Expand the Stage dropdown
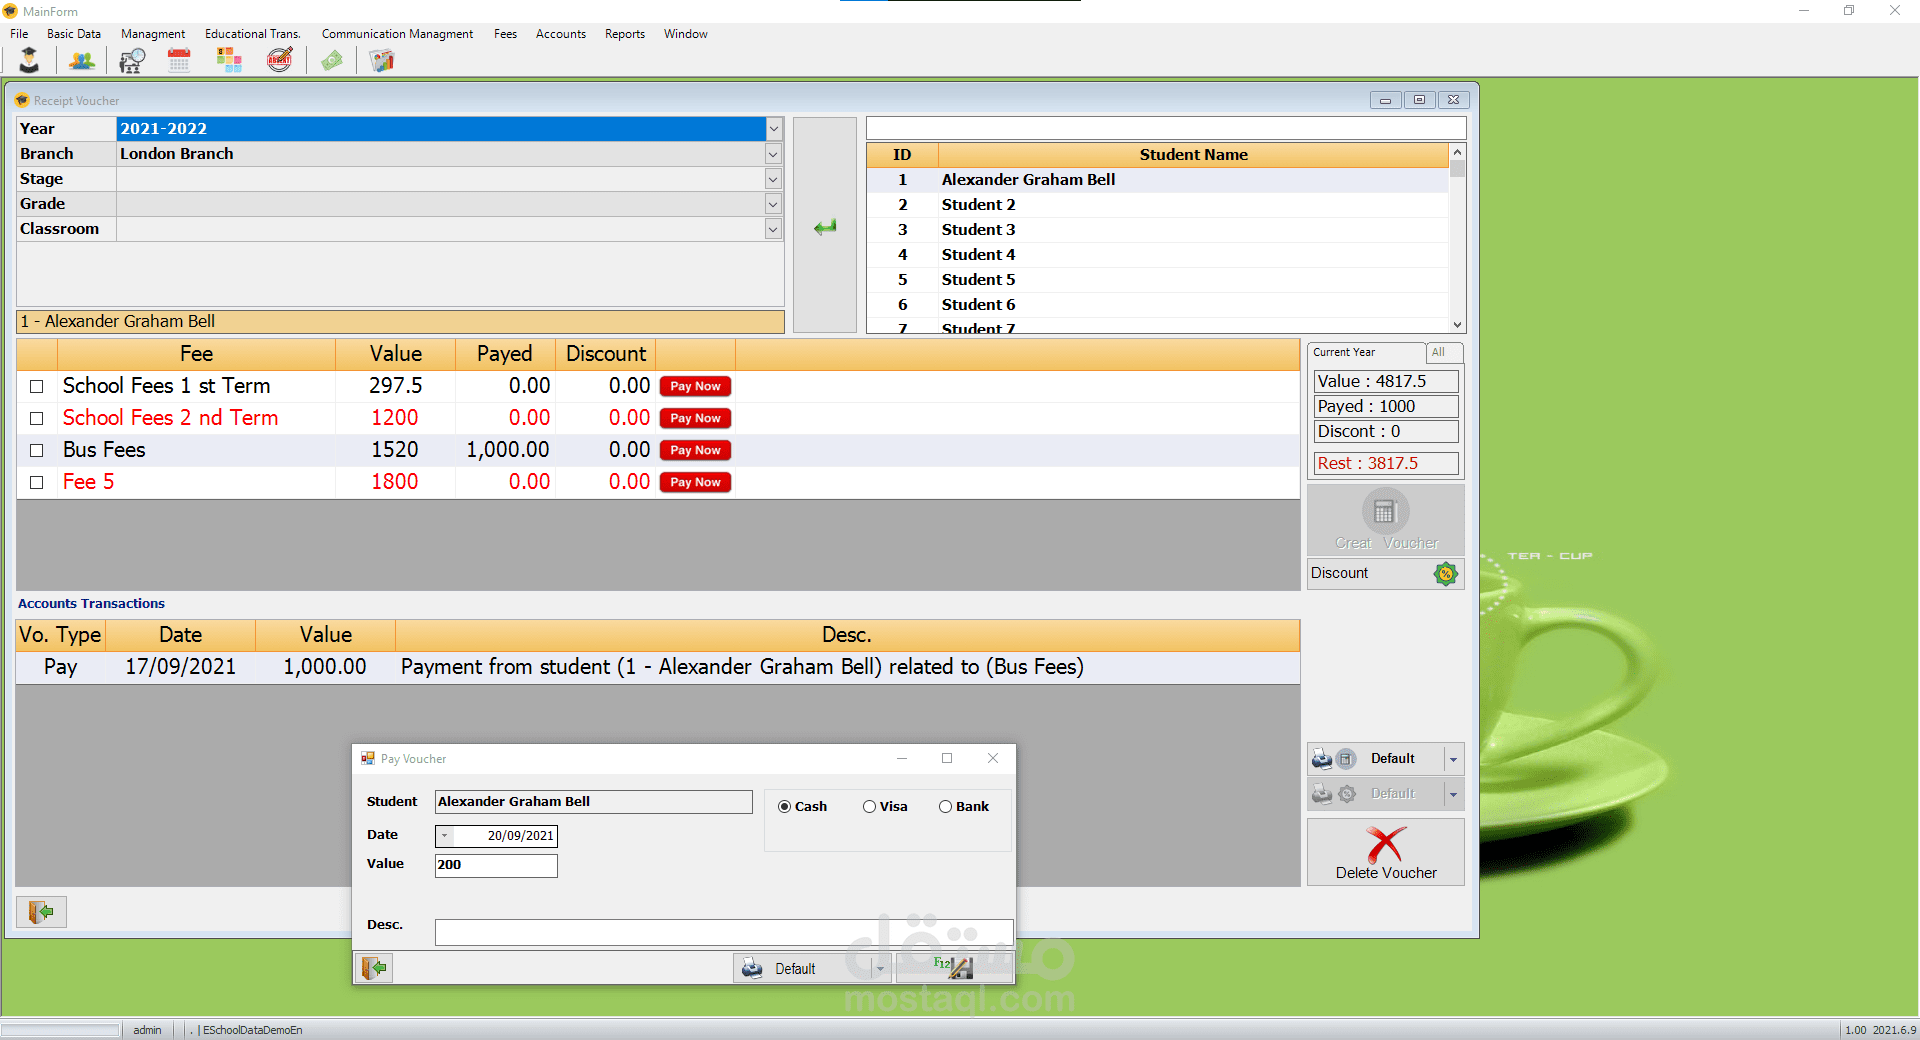1920x1040 pixels. pyautogui.click(x=774, y=179)
